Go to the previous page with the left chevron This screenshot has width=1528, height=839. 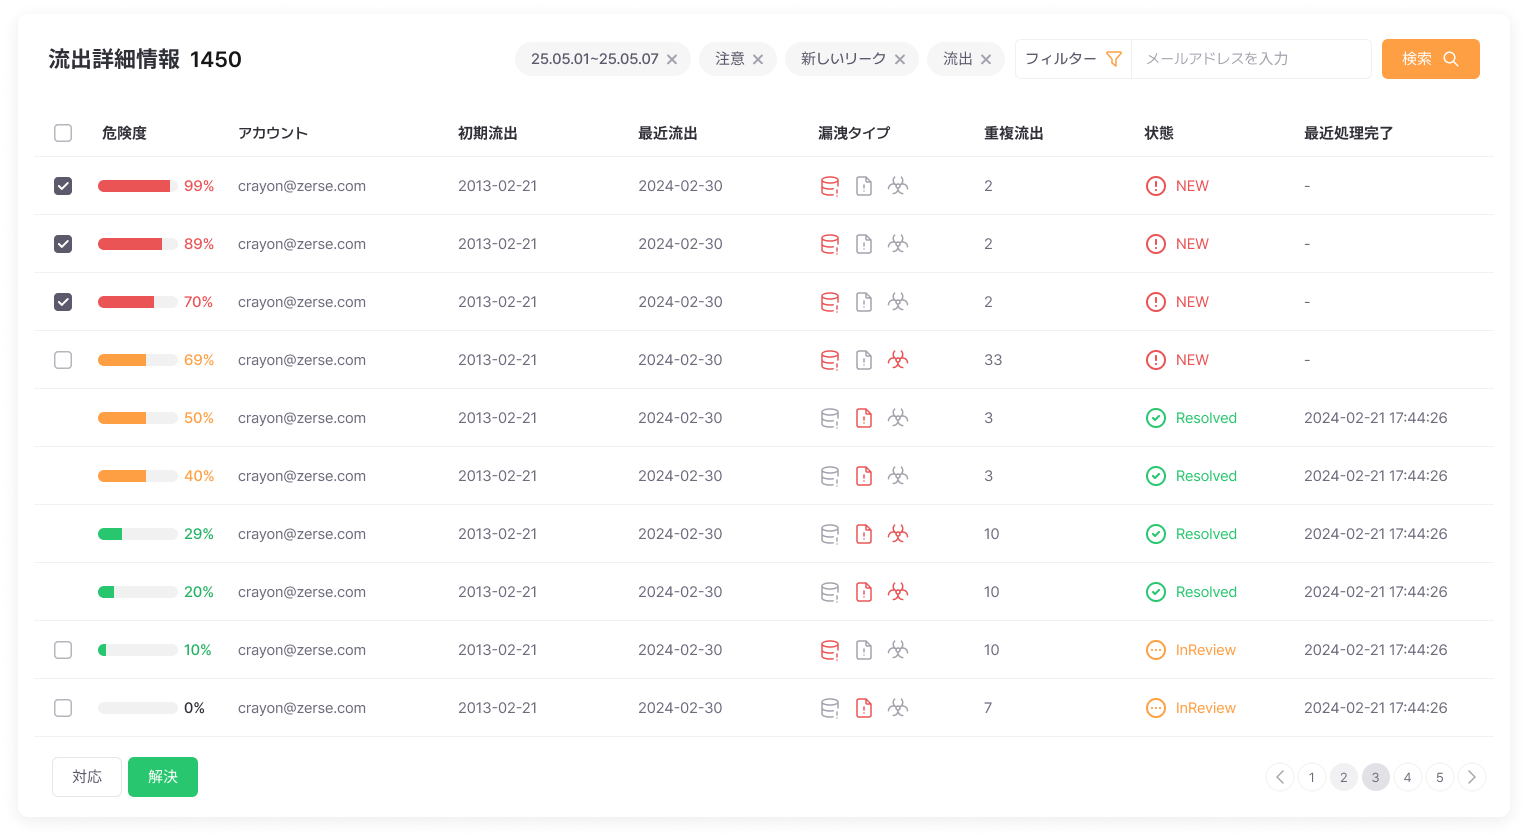point(1280,777)
